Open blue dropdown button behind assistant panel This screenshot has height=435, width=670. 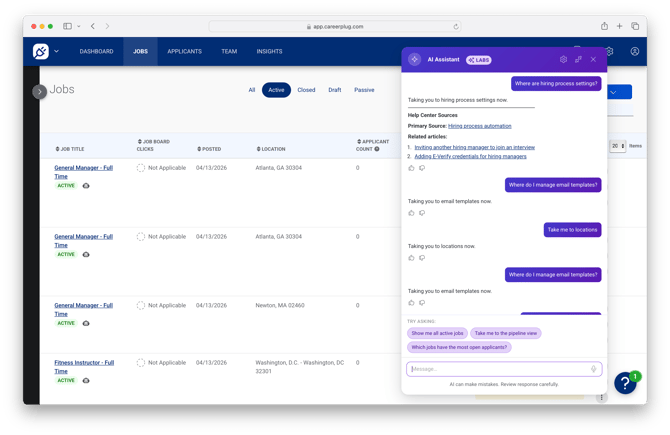[619, 92]
